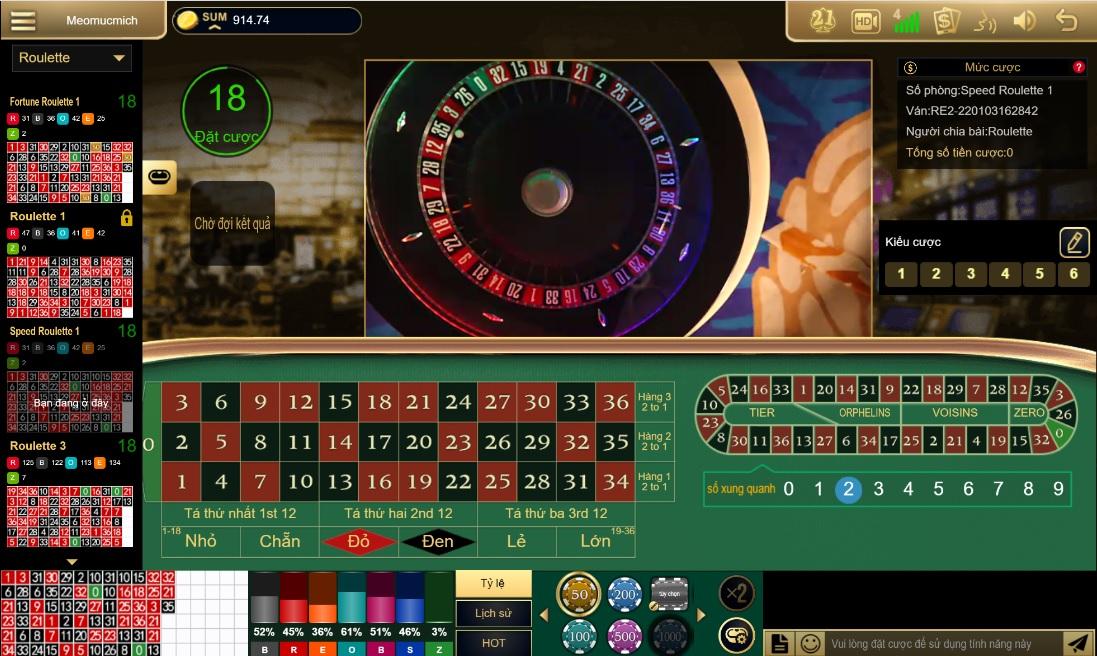Mute sound with the speaker icon

point(1024,21)
